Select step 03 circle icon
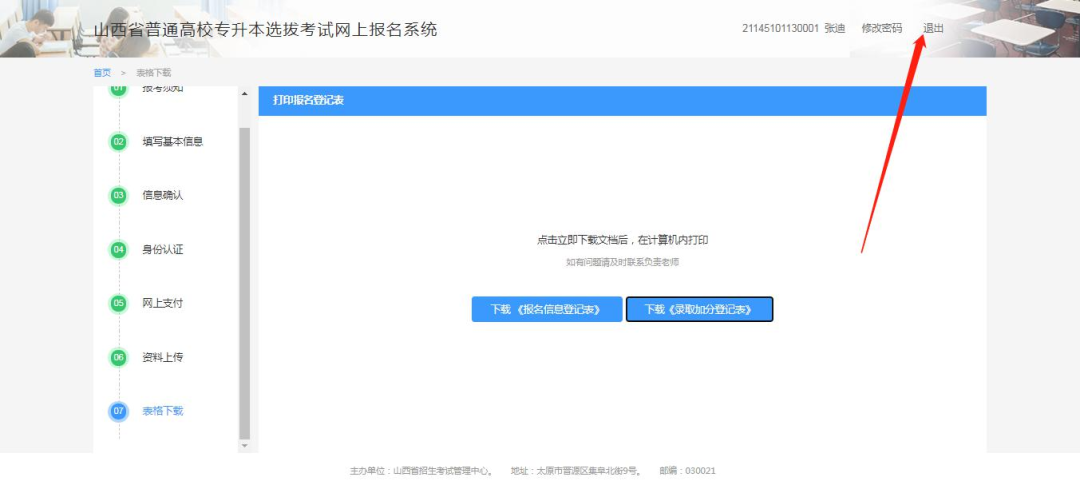Viewport: 1080px width, 489px height. point(118,196)
